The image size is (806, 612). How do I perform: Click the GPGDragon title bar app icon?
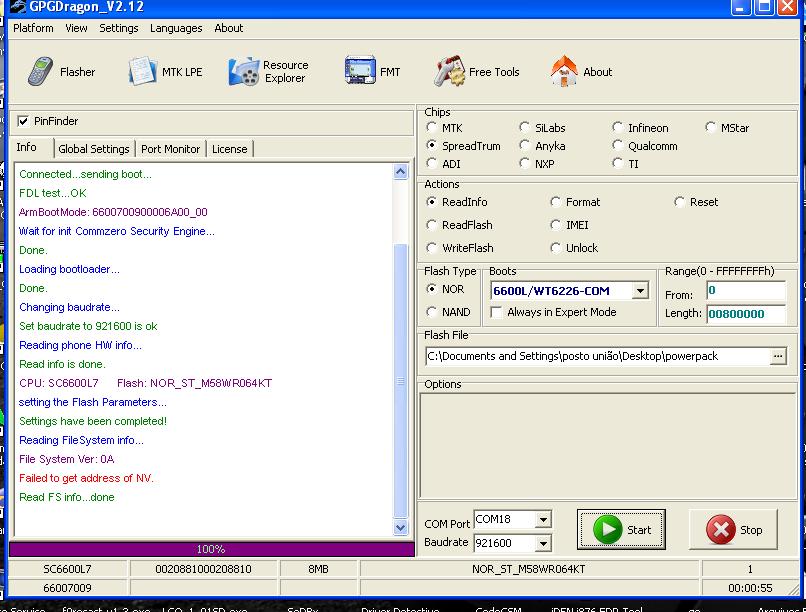click(x=19, y=7)
